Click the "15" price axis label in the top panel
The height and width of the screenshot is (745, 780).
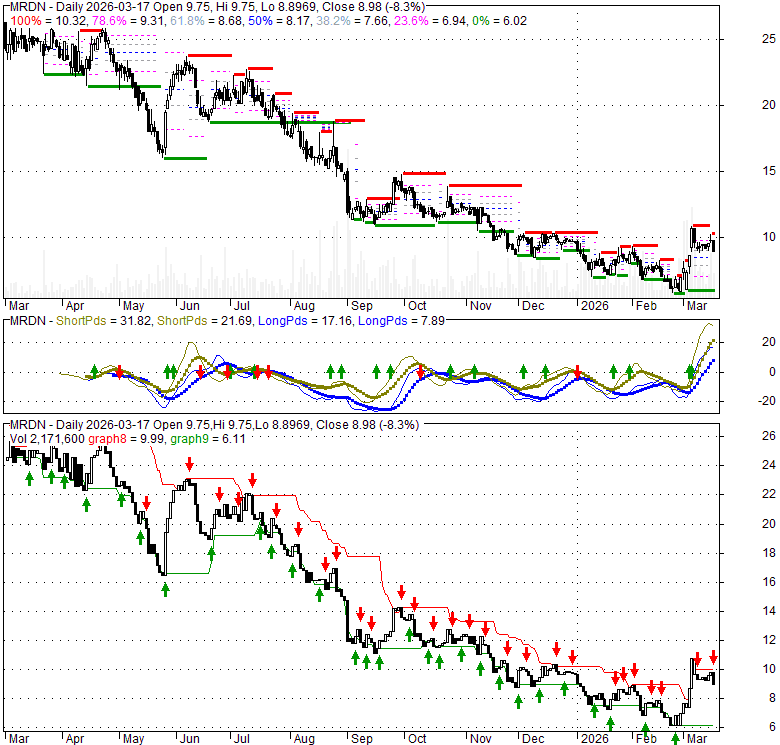point(769,171)
